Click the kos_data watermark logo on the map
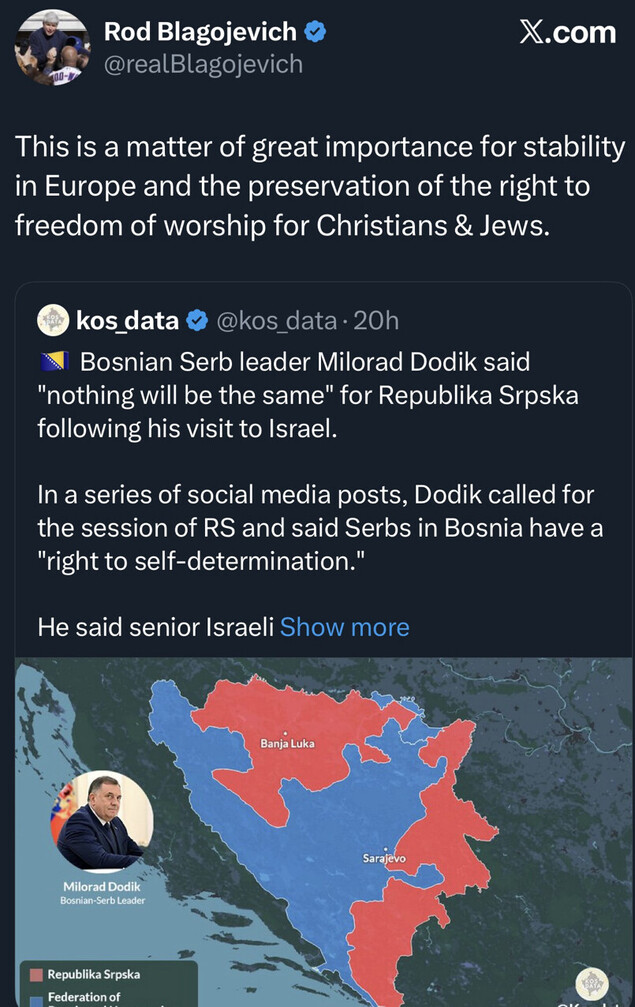Screen dimensions: 635x1007 point(593,984)
